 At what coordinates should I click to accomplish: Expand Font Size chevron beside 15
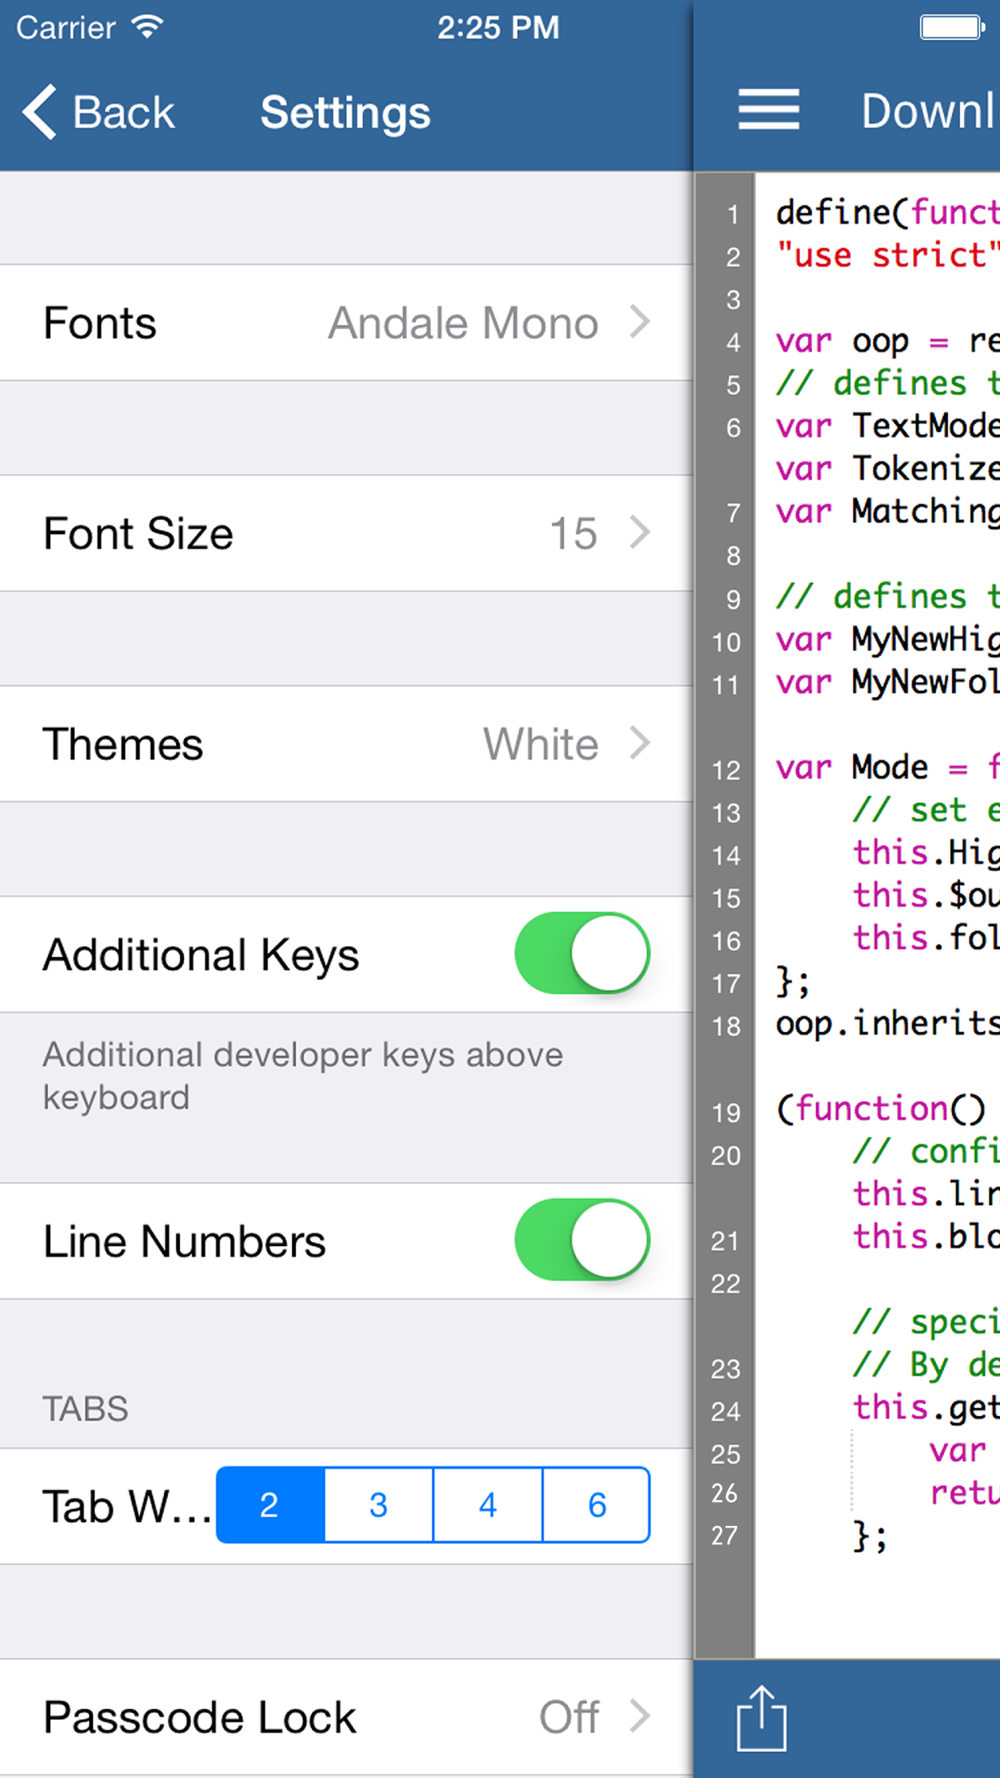tap(640, 532)
